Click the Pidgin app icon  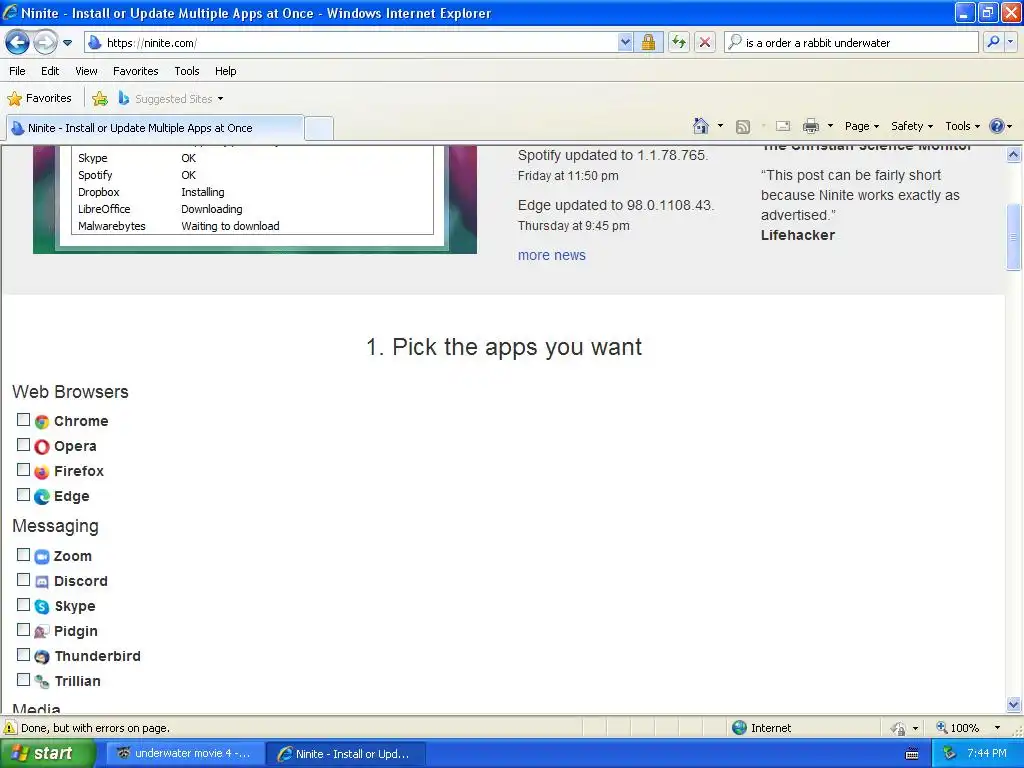[x=42, y=632]
